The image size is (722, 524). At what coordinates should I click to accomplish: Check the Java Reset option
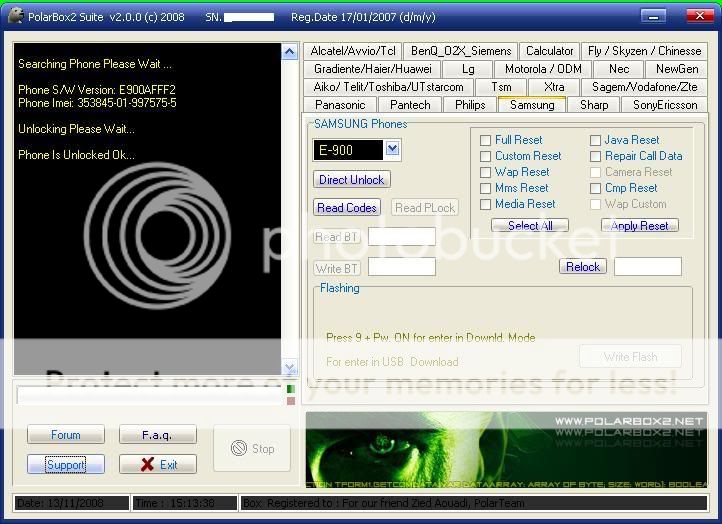pos(595,140)
